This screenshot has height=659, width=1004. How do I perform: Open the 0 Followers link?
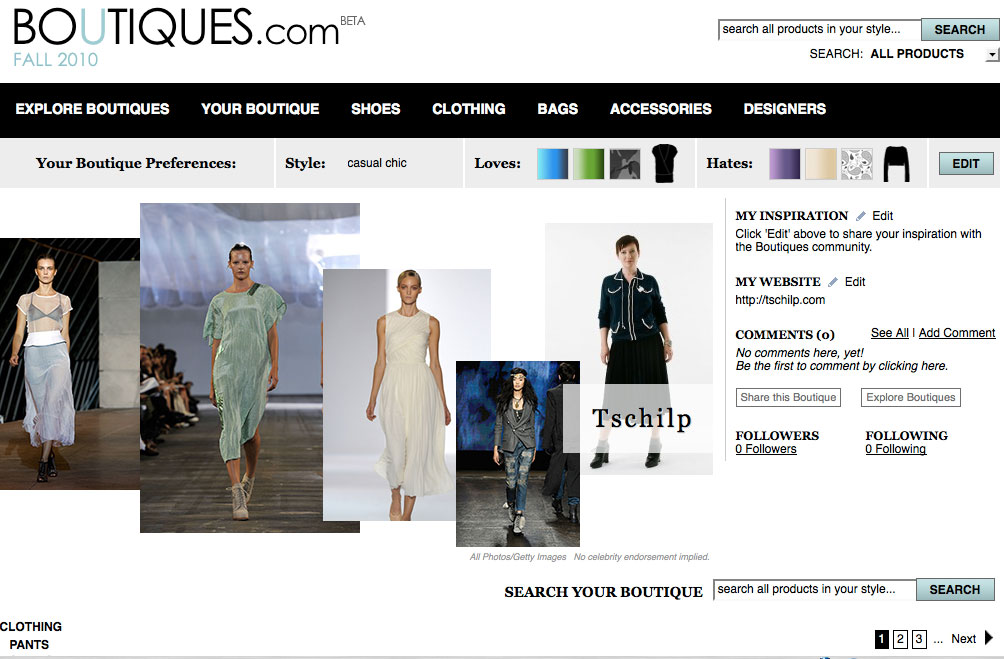[x=766, y=448]
